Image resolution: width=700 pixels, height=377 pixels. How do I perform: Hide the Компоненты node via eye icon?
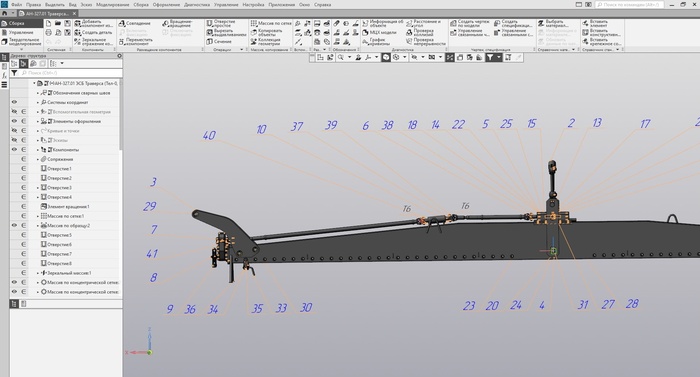(x=14, y=150)
